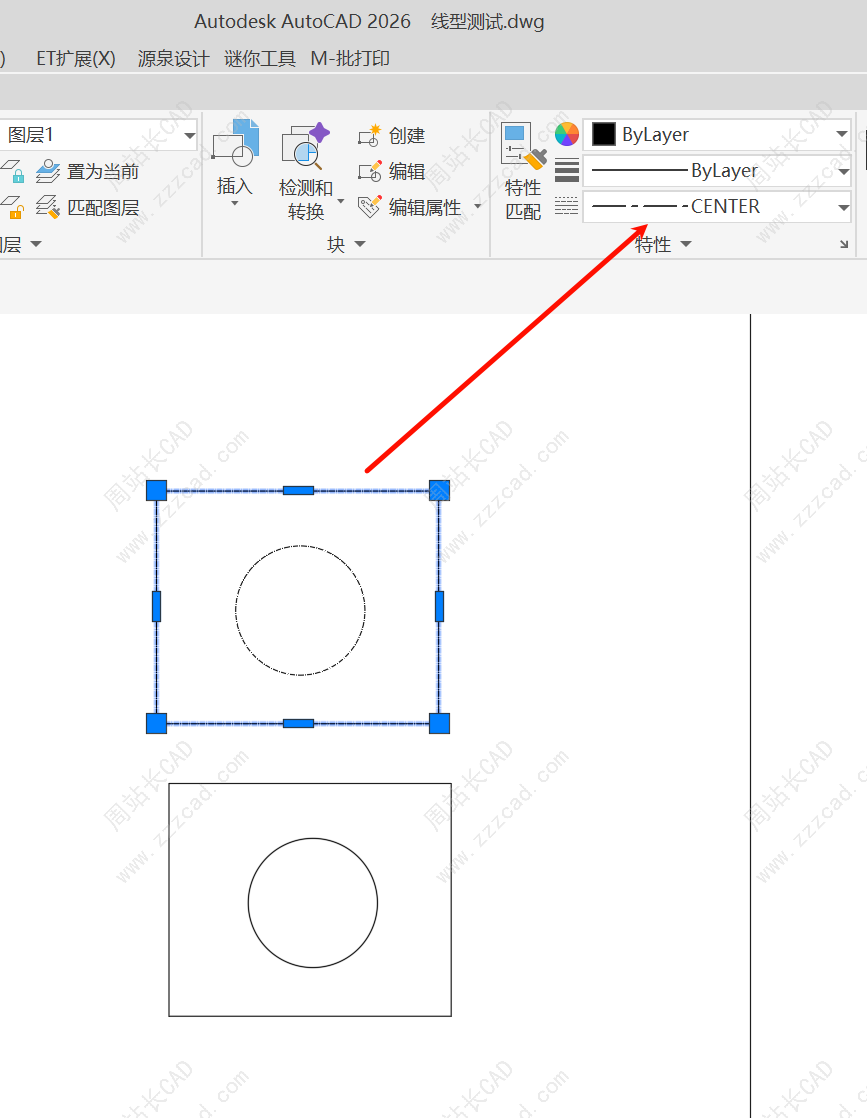This screenshot has height=1118, width=867.
Task: Open the M-批打印 menu
Action: 350,59
